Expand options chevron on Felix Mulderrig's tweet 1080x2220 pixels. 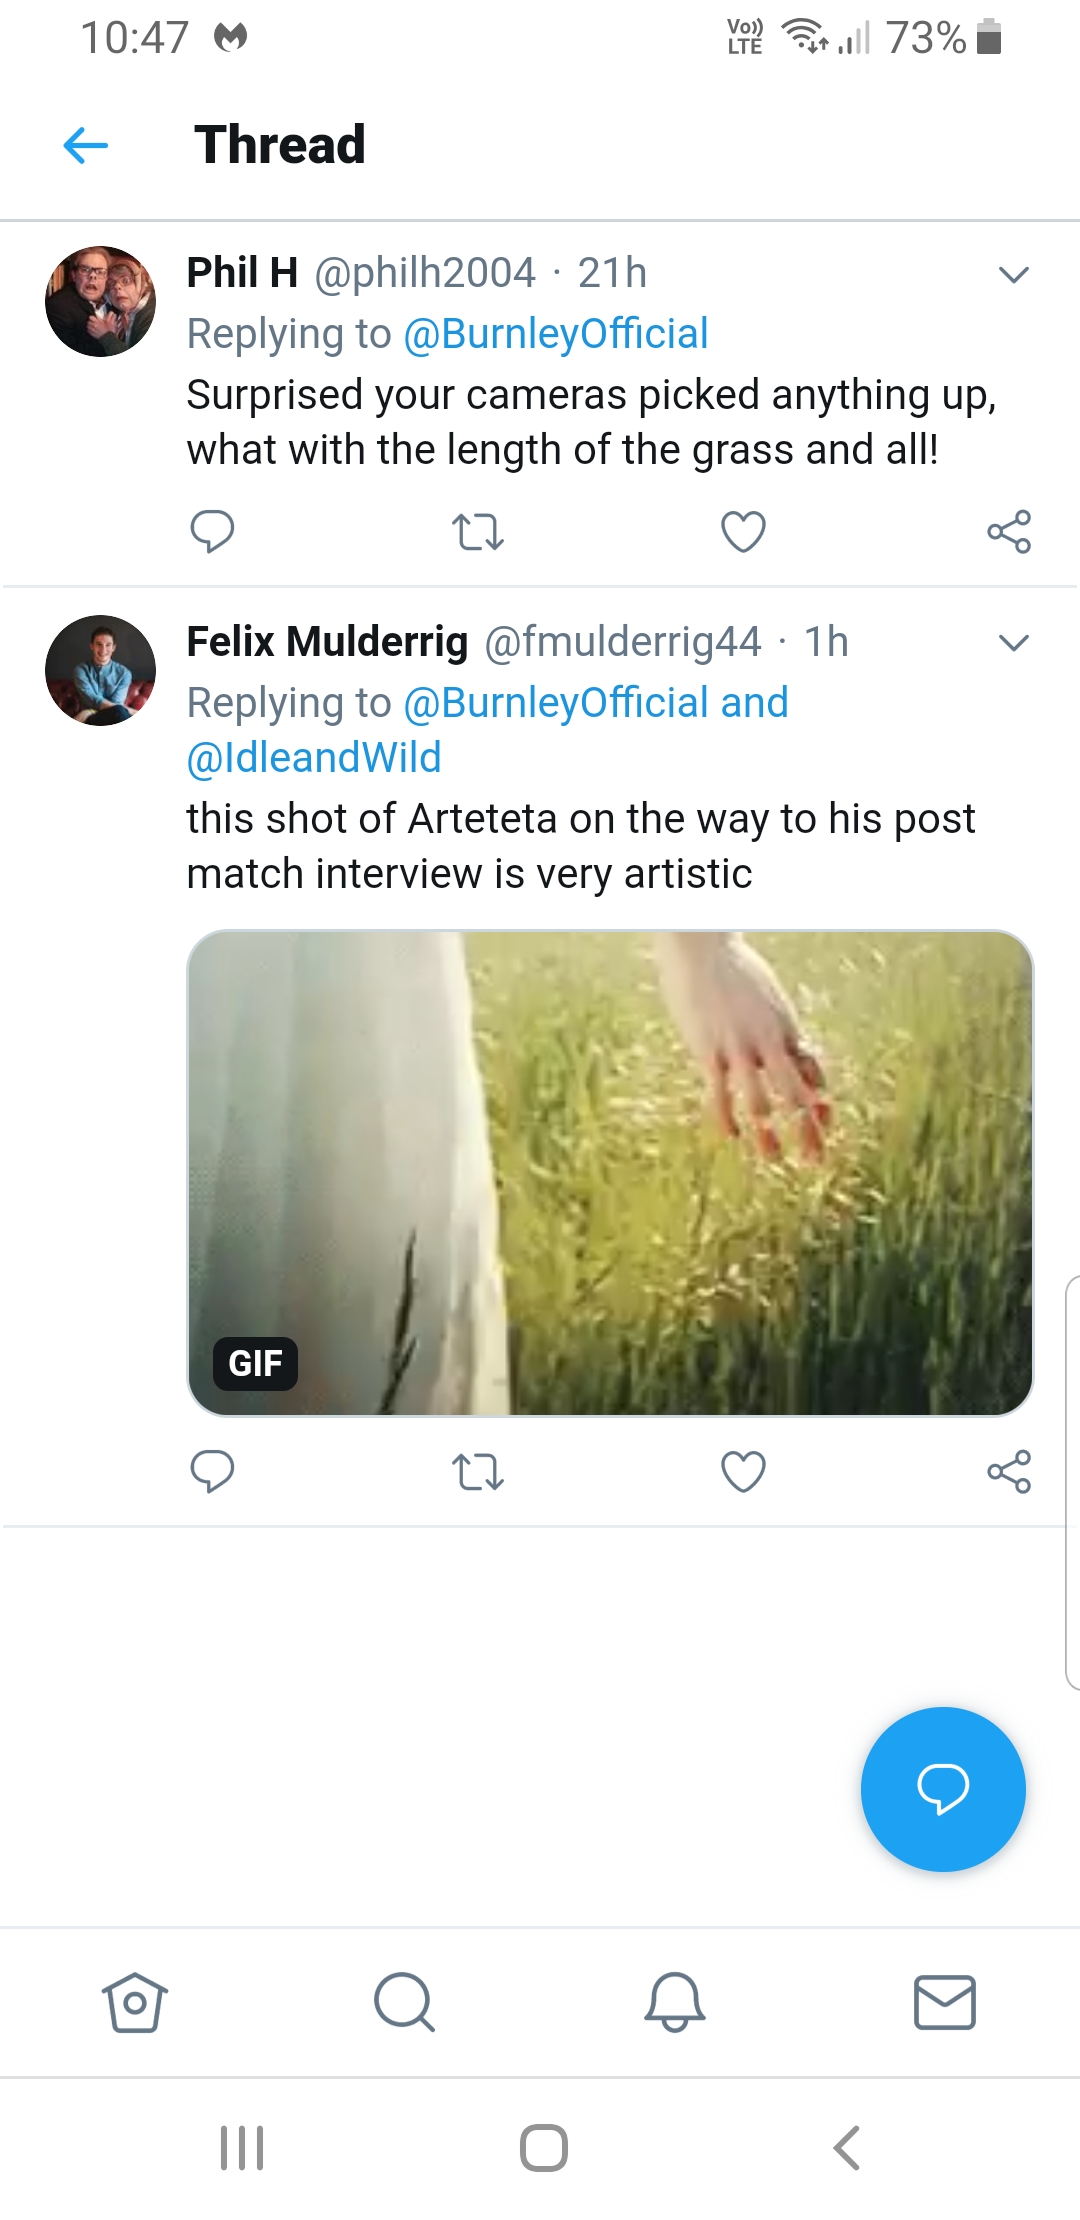(x=1014, y=643)
